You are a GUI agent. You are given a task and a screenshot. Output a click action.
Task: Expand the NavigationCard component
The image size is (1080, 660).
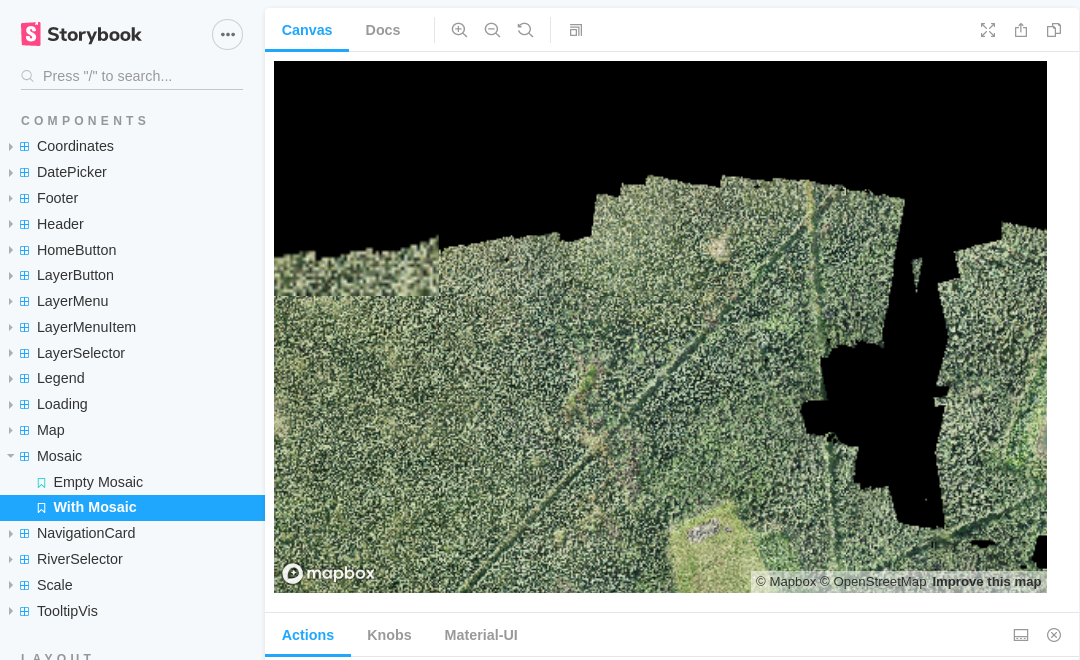pos(85,533)
